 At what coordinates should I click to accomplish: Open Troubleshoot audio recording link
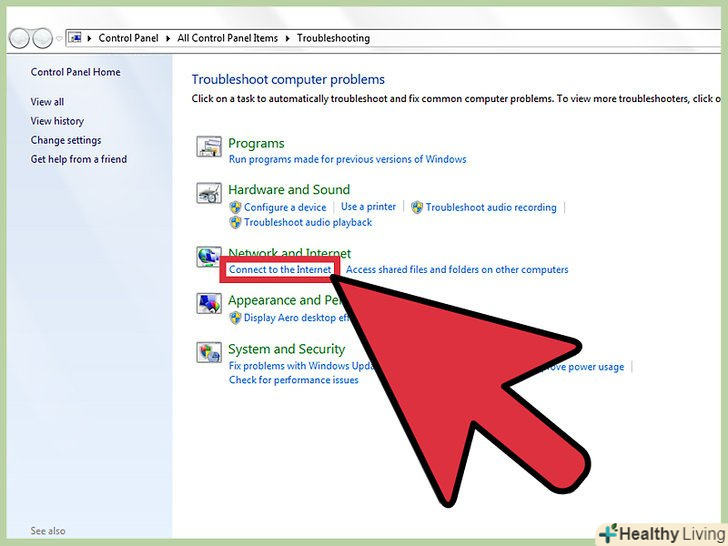[491, 207]
